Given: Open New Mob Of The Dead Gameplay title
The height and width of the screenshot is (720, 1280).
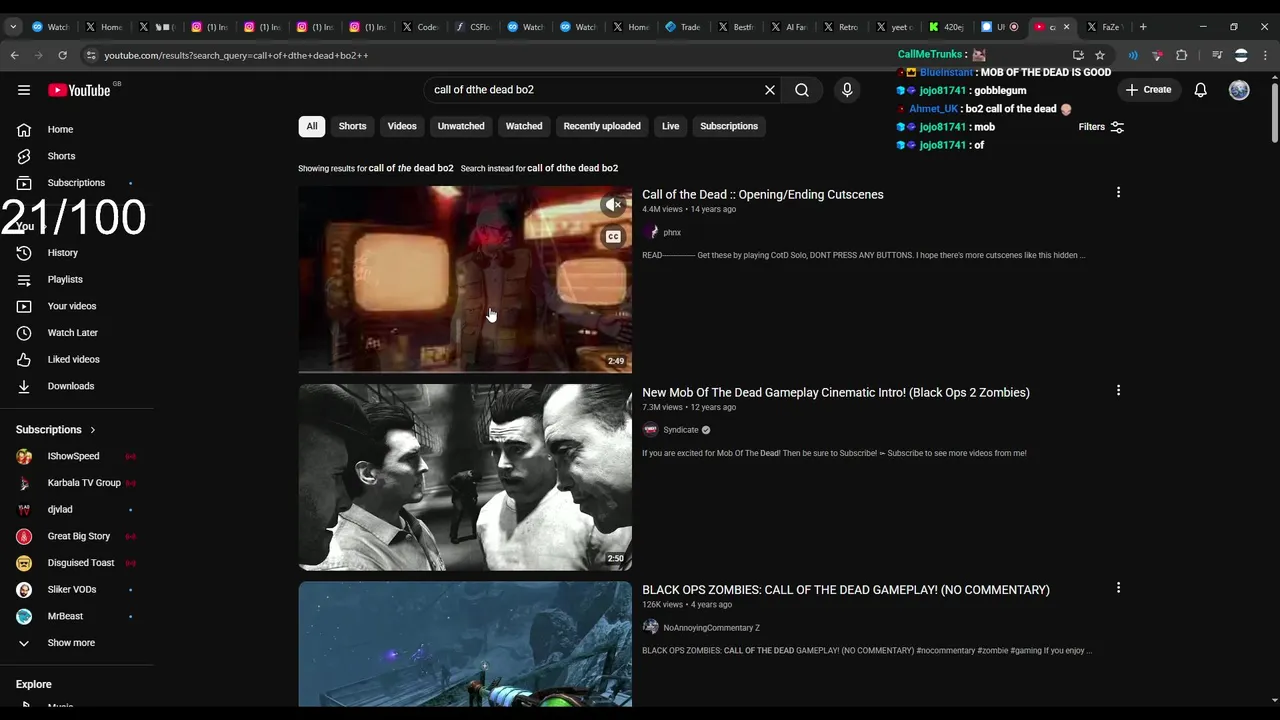Looking at the screenshot, I should [836, 393].
